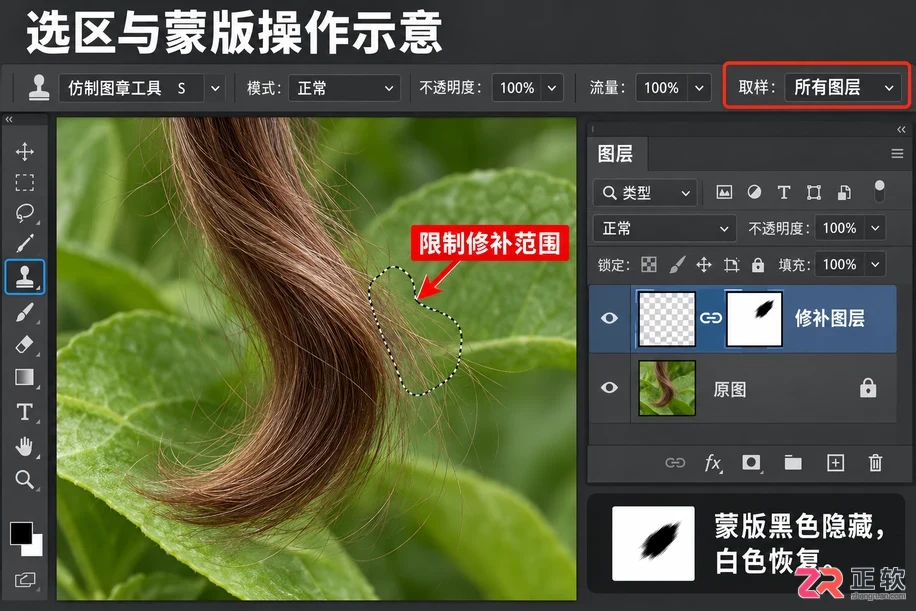Select the Clone Stamp tool in toolbar
Screen dimensions: 916x611
click(x=25, y=276)
